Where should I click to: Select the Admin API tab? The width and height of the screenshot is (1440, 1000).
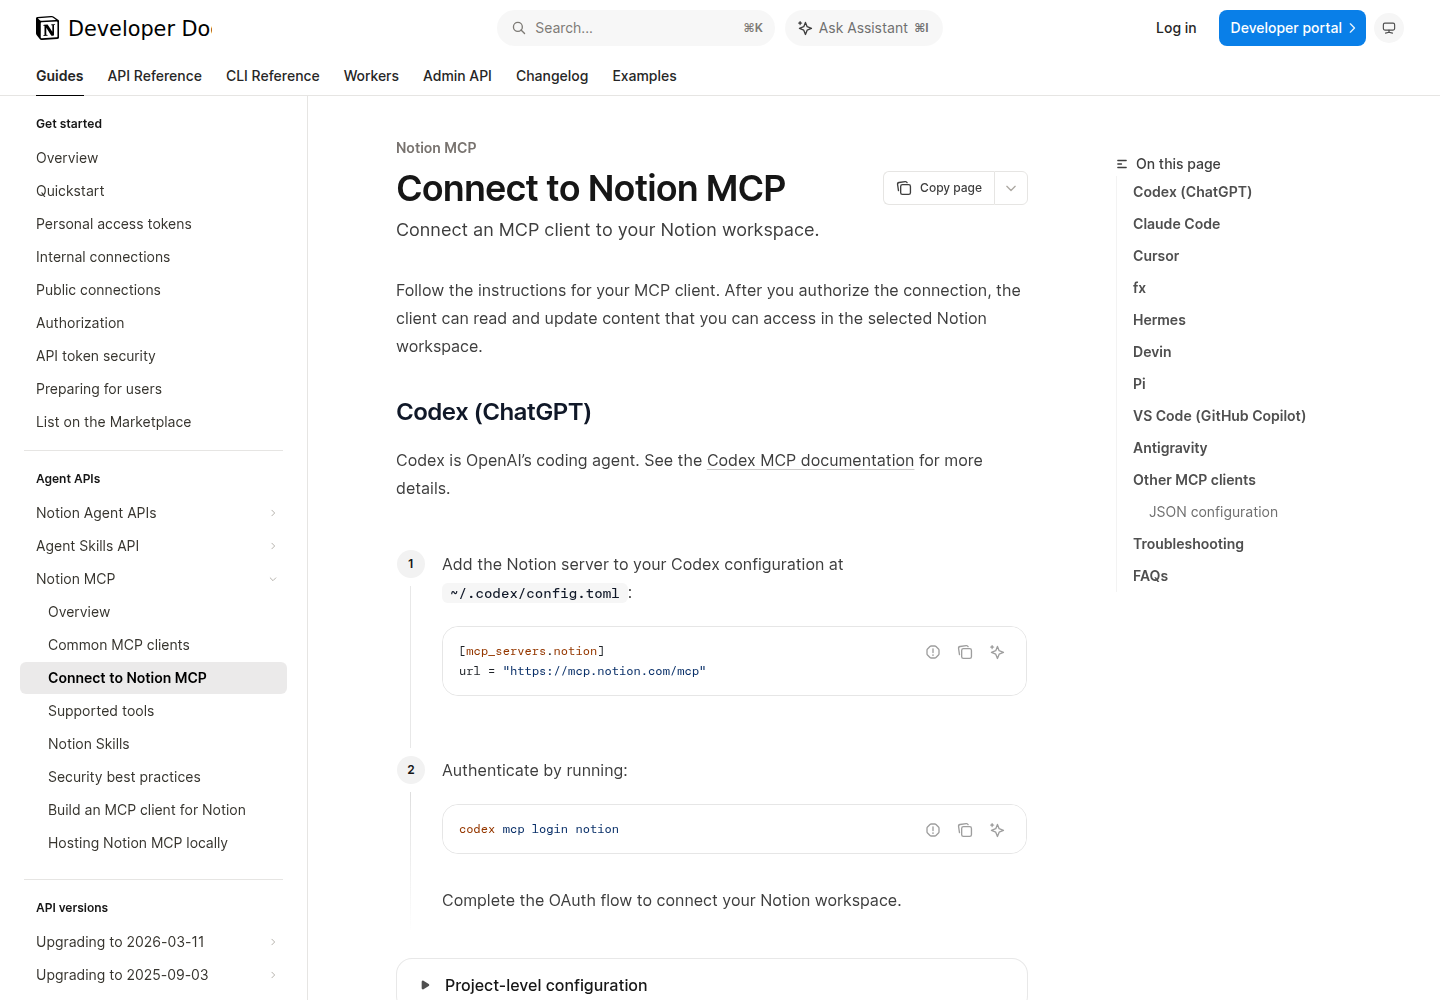coord(457,76)
